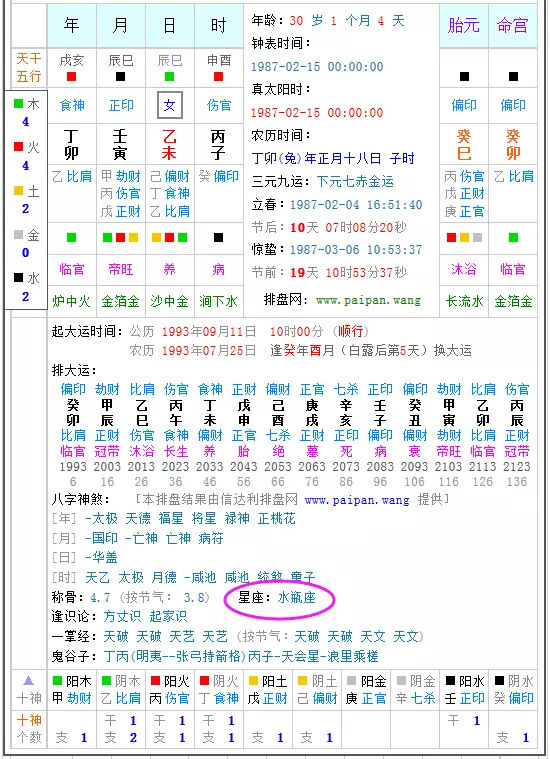Click the 月 column header

(x=121, y=25)
